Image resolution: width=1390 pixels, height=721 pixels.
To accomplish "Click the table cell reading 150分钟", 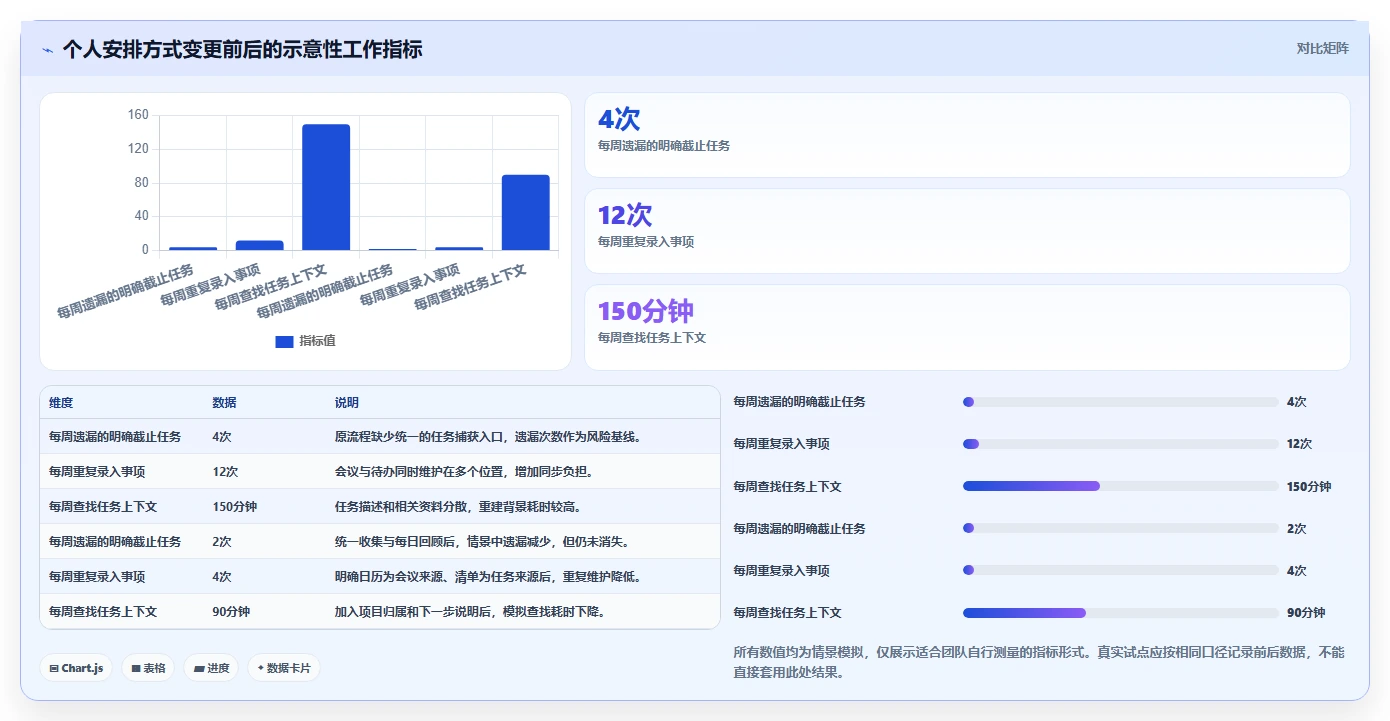I will coord(234,507).
